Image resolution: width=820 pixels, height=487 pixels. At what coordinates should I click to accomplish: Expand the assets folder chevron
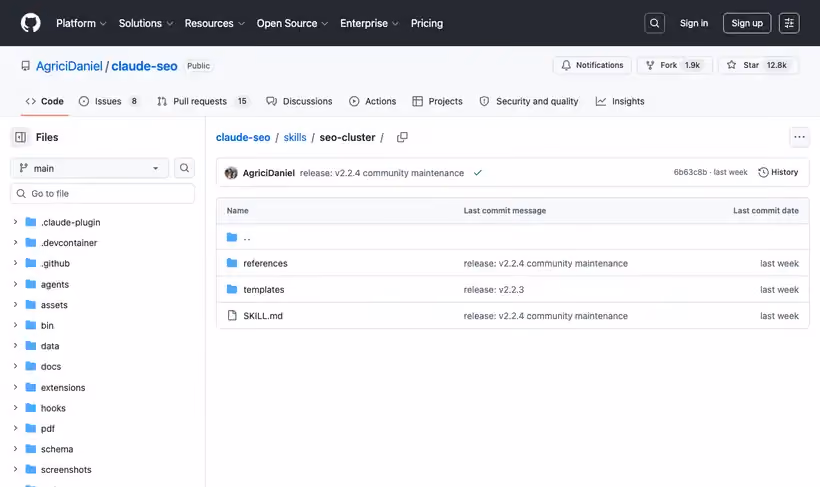15,304
